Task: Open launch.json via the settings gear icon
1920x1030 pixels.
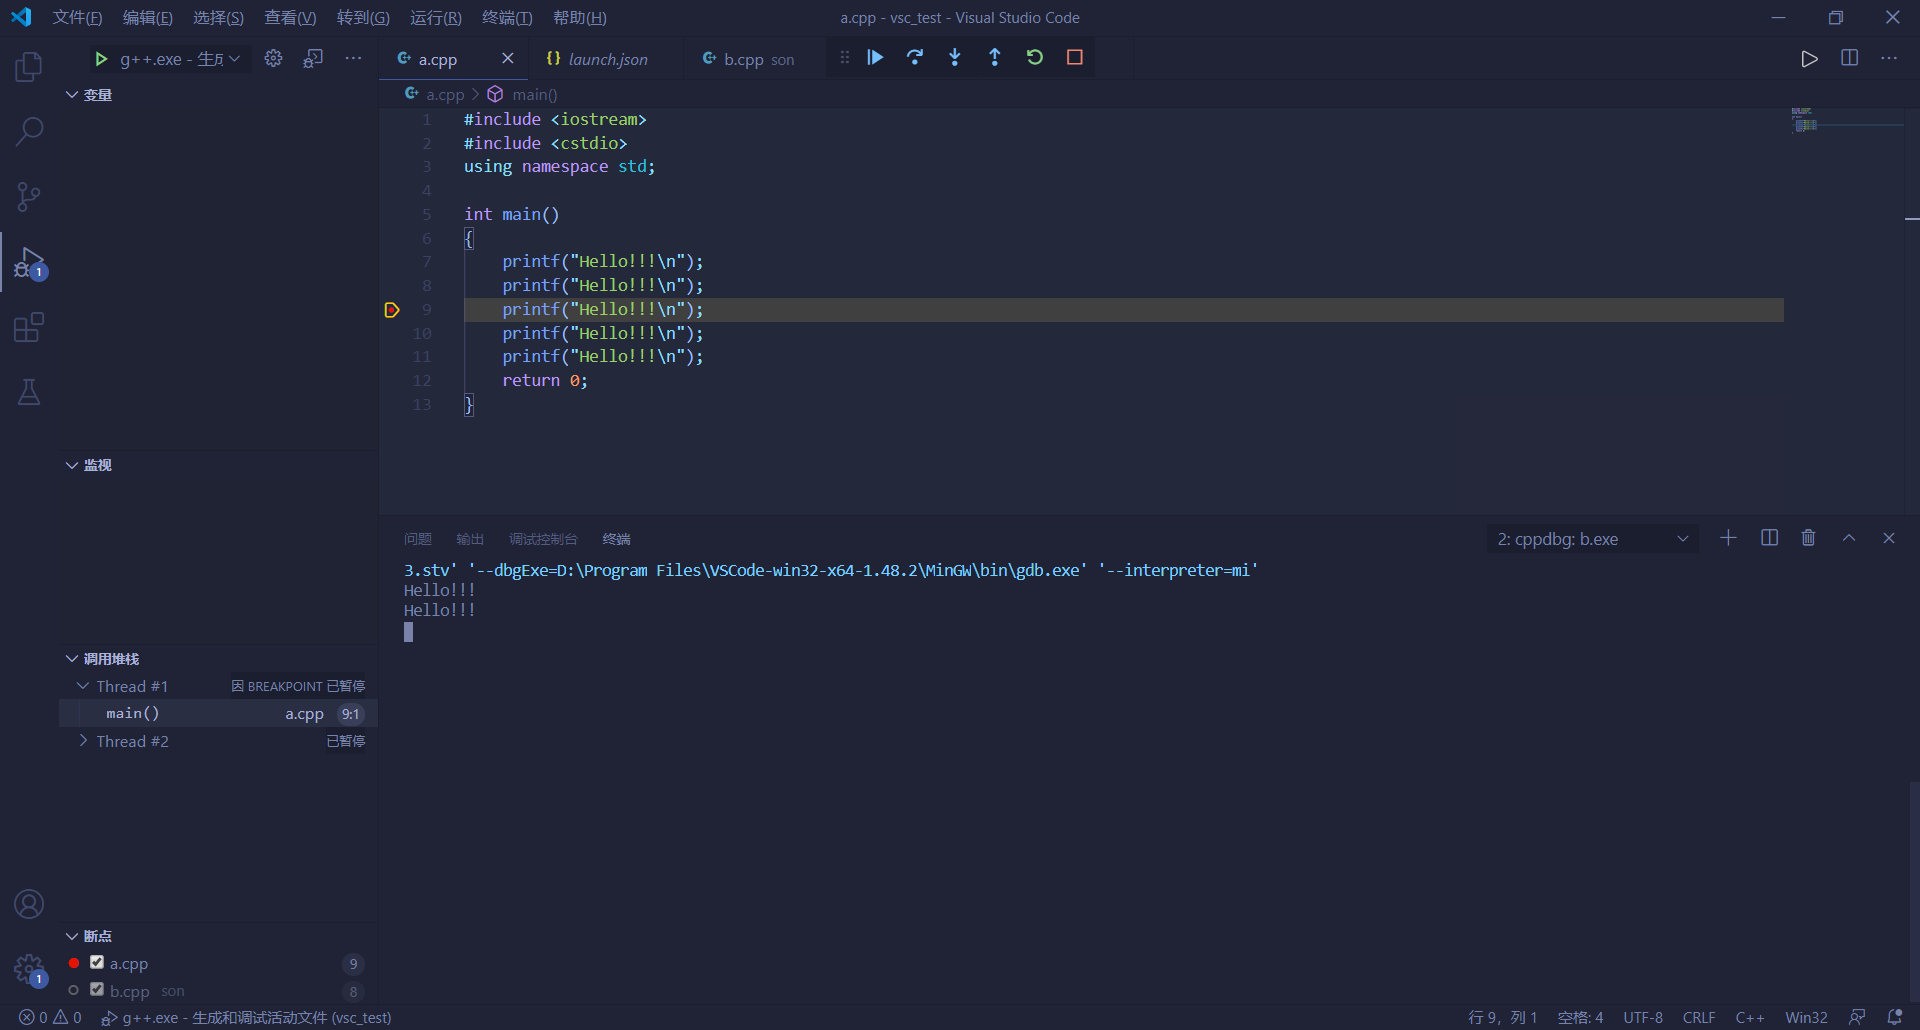Action: (273, 58)
